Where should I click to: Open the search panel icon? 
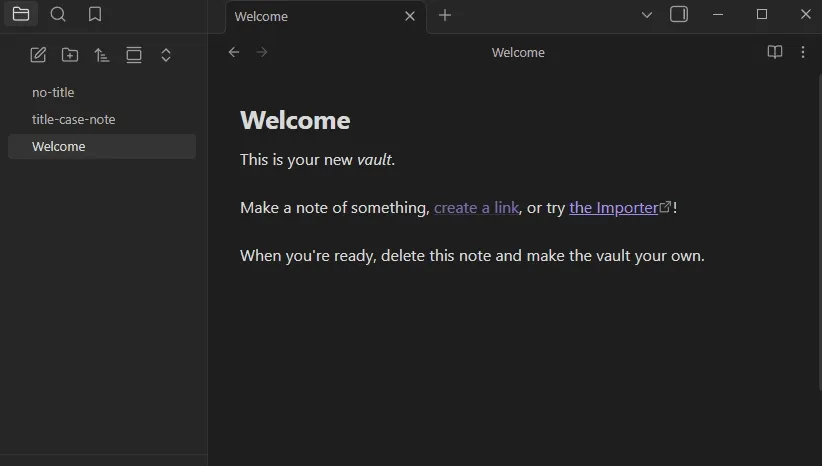(x=58, y=14)
